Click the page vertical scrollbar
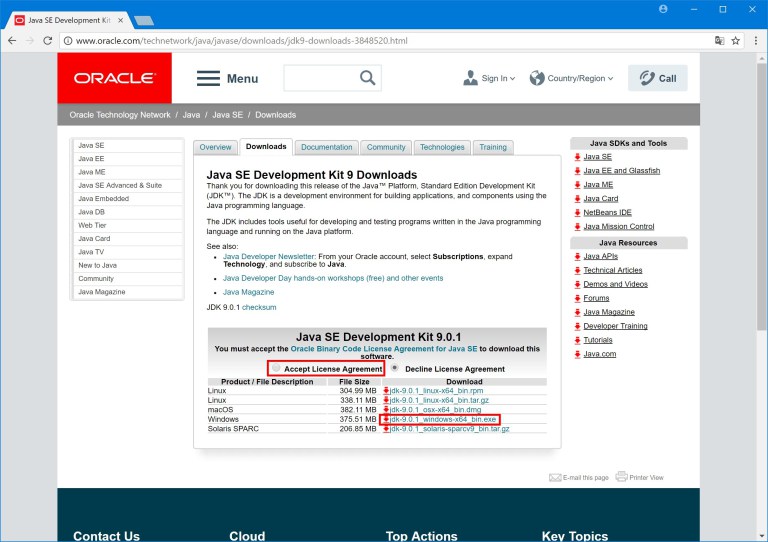768x542 pixels. pos(761,200)
